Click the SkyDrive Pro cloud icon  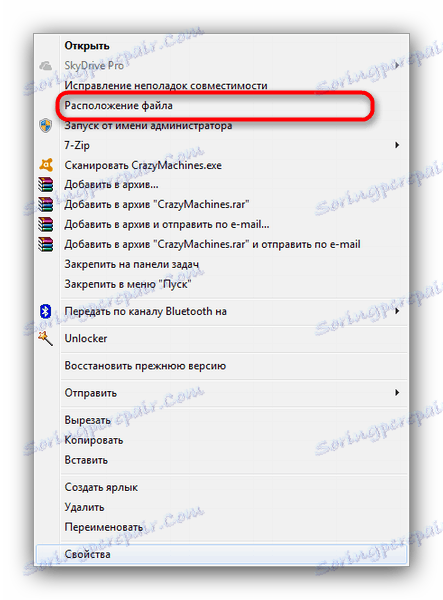point(46,65)
